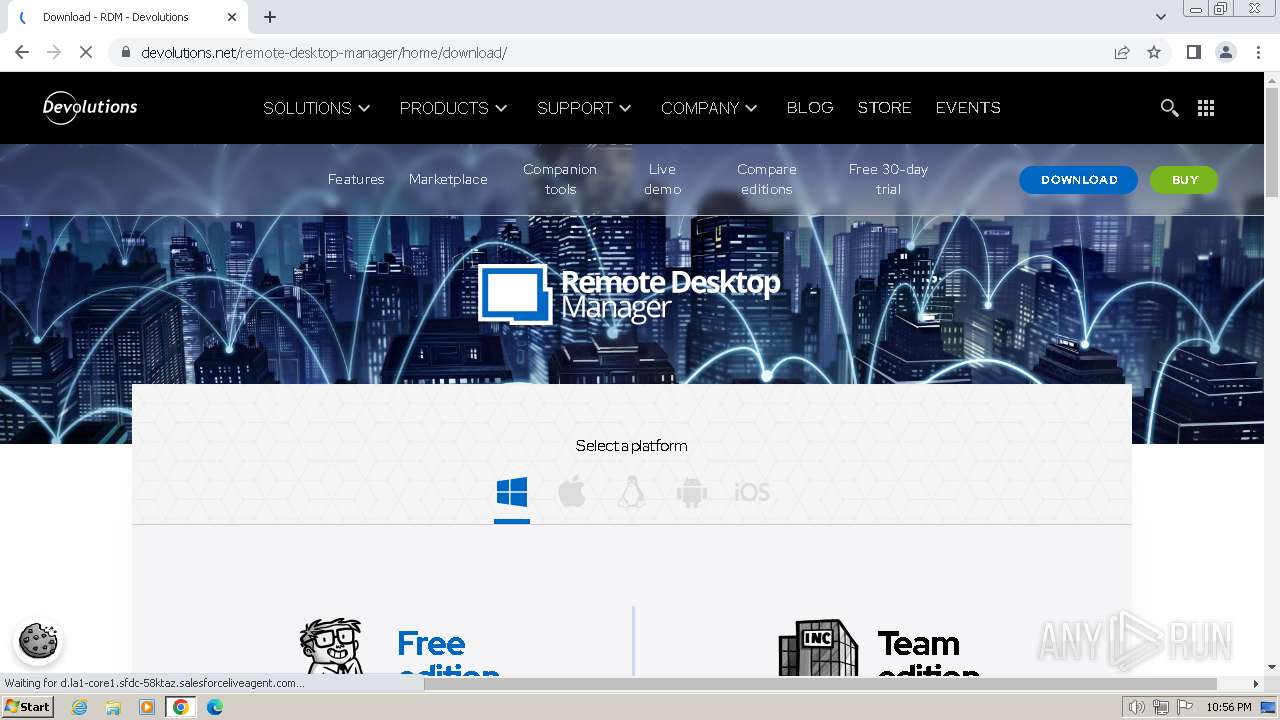Open cookie preferences icon
Image resolution: width=1280 pixels, height=720 pixels.
[x=38, y=641]
